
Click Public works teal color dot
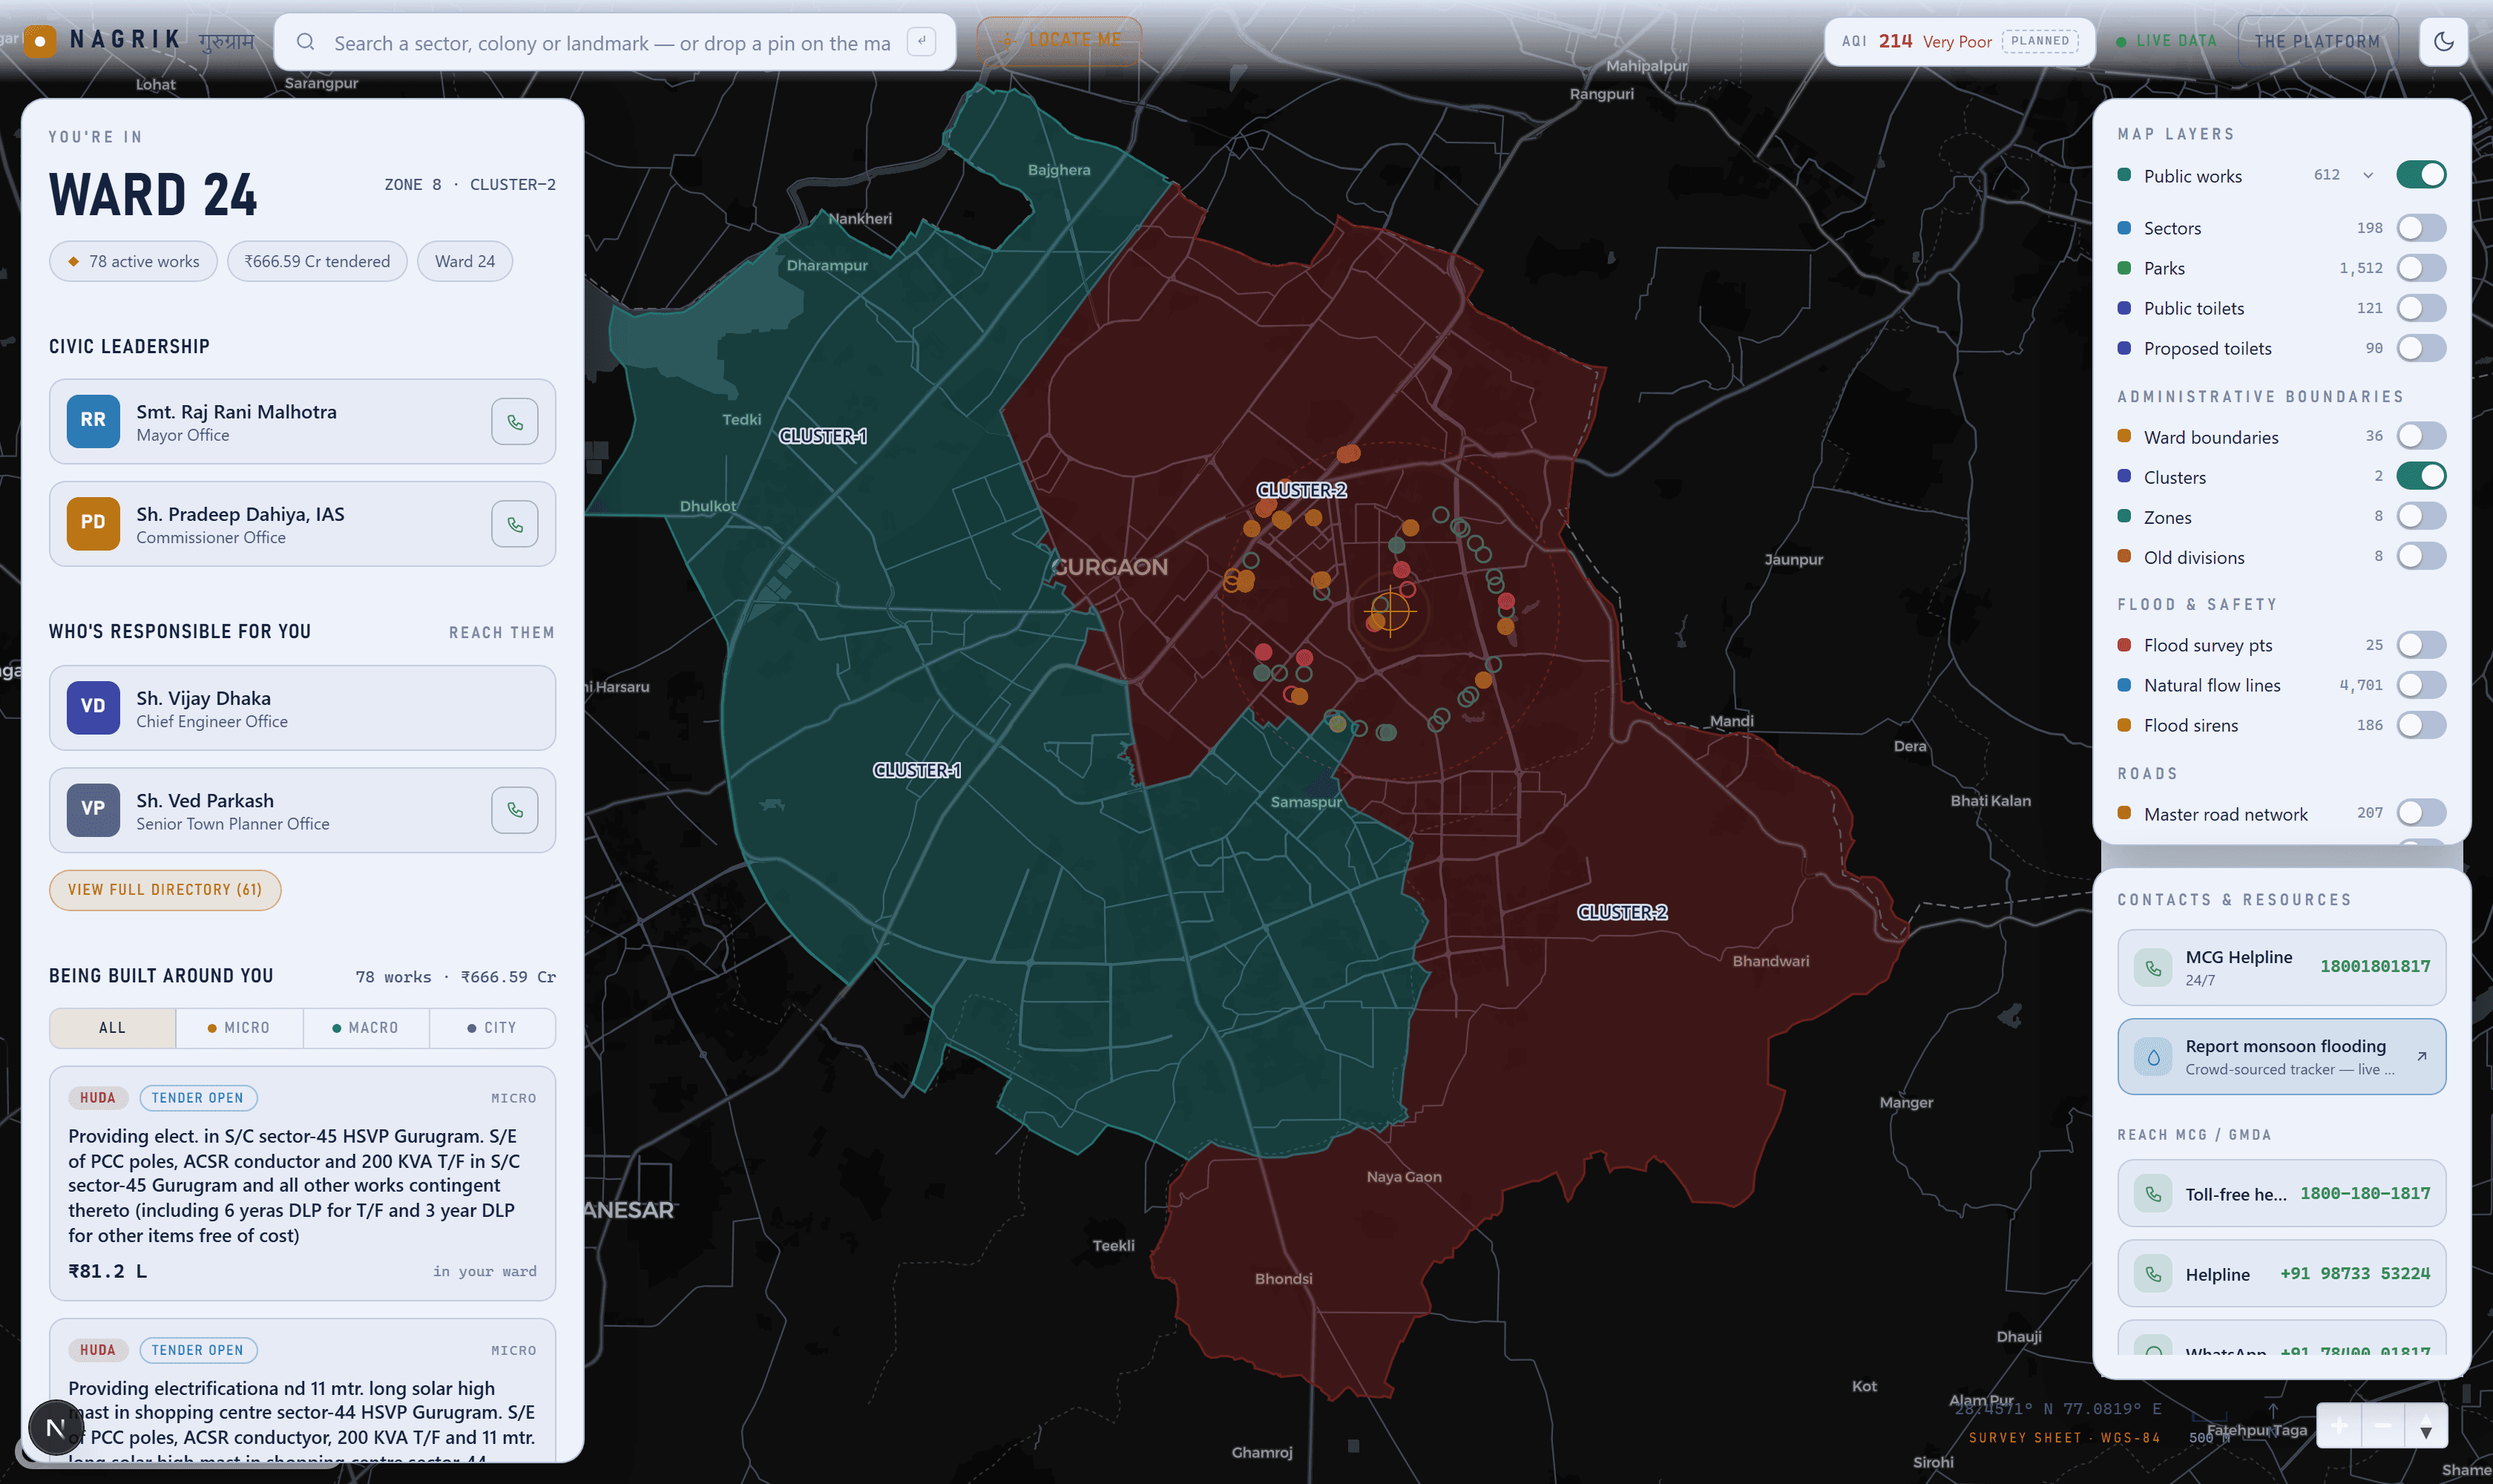(2124, 175)
